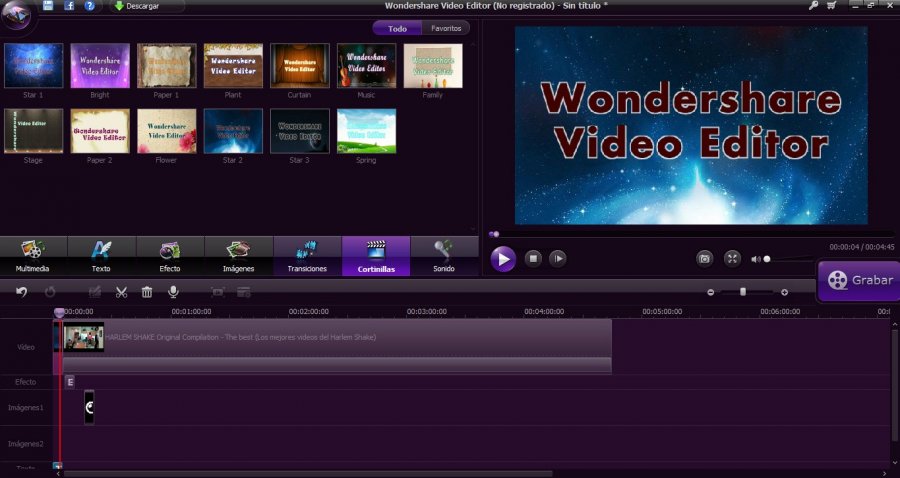This screenshot has width=900, height=478.
Task: Click the Grabar button
Action: click(x=860, y=281)
